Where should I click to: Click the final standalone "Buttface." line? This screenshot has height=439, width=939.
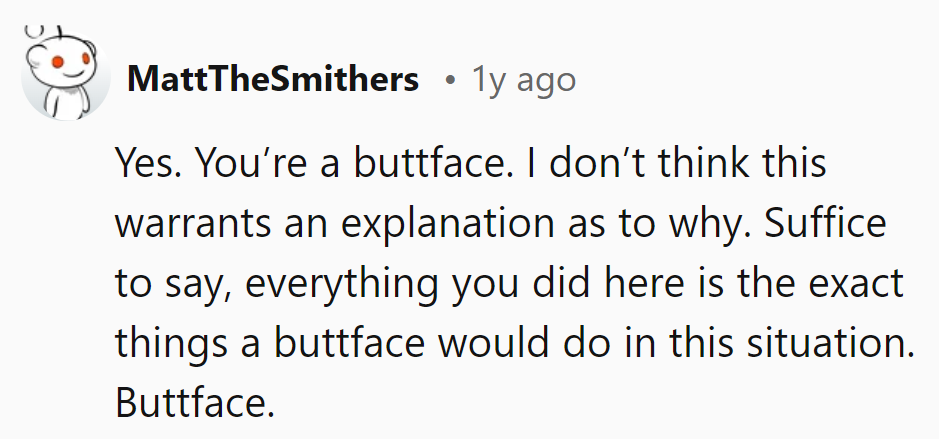(x=194, y=403)
